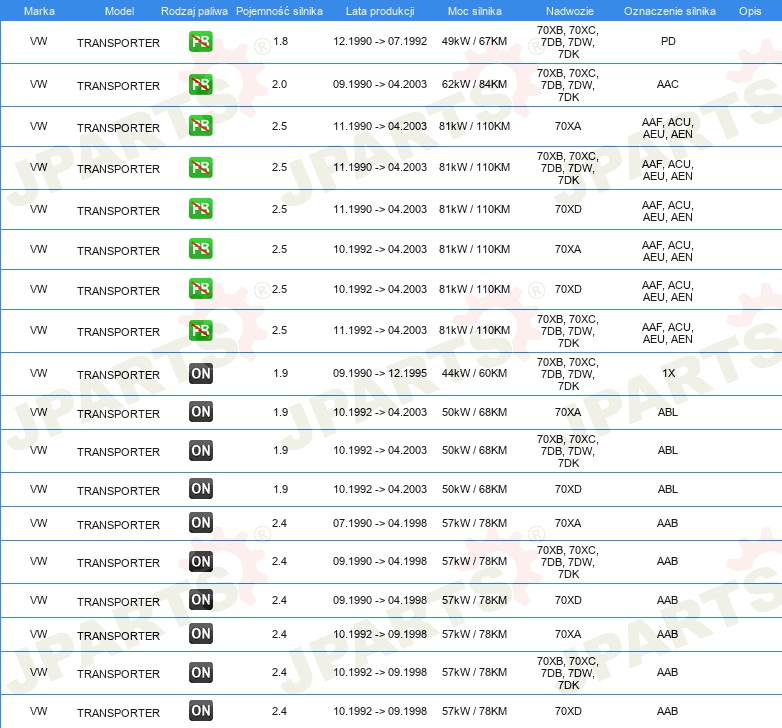
Task: Select 70XB, 70XC body cell in the AAC row
Action: pyautogui.click(x=568, y=85)
